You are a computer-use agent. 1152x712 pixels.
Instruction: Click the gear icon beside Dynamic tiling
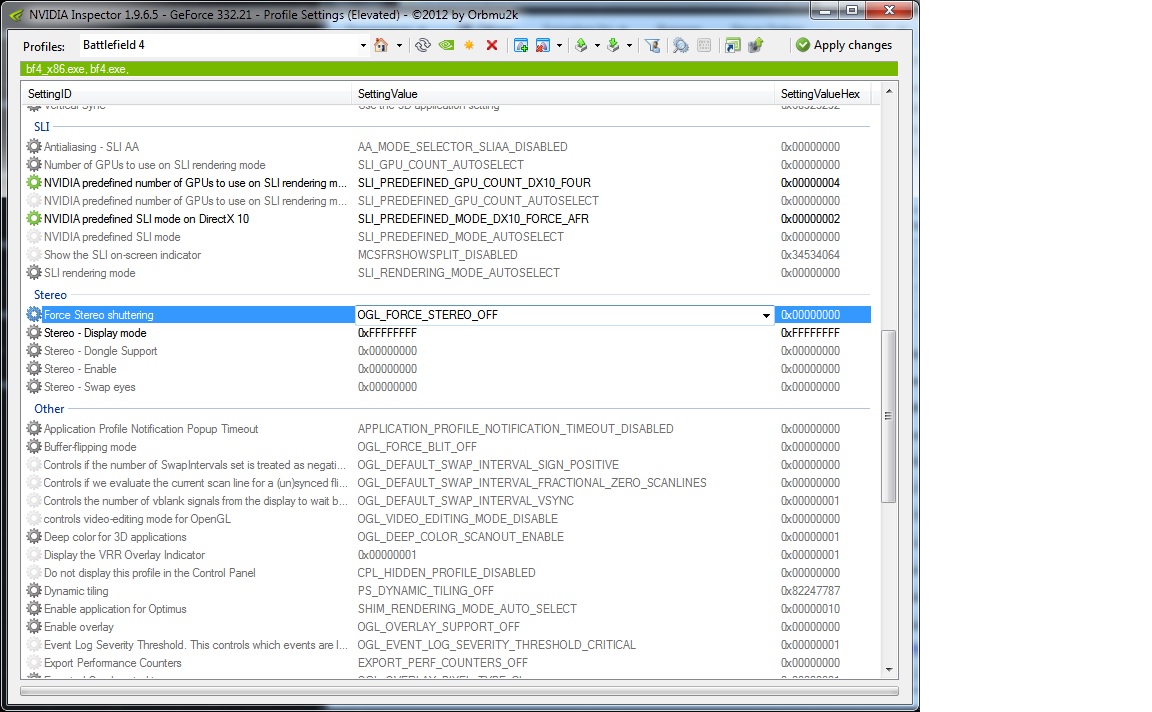[x=34, y=591]
